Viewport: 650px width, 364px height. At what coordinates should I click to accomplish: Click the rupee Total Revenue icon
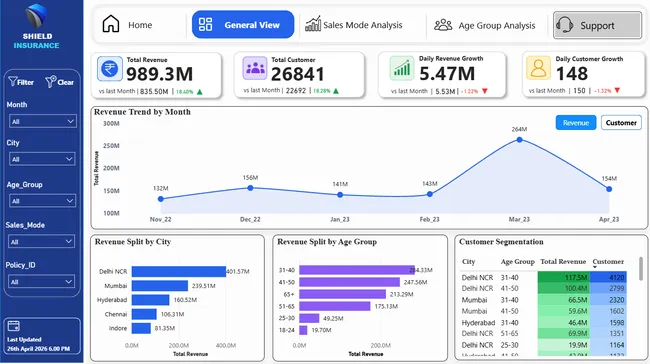pos(110,68)
